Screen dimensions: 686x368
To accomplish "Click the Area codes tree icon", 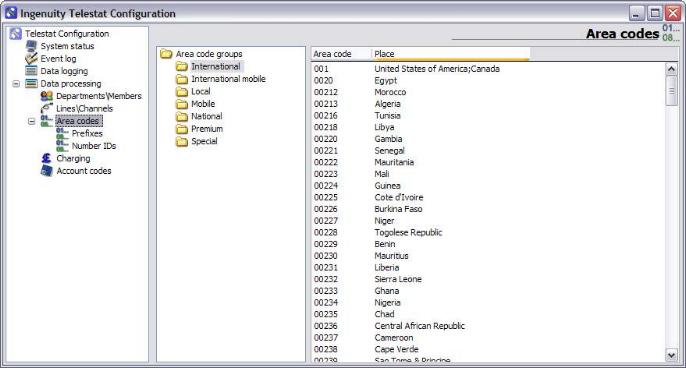I will point(47,121).
